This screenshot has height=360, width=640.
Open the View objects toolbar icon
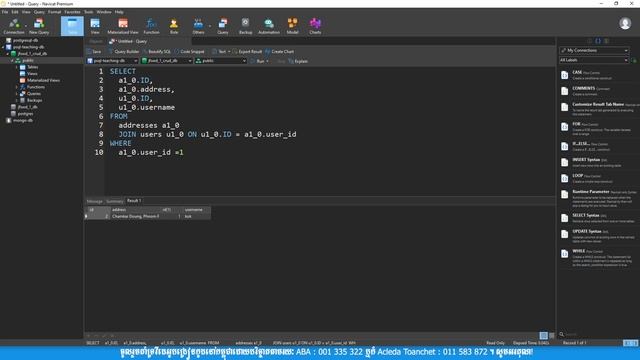[x=95, y=26]
